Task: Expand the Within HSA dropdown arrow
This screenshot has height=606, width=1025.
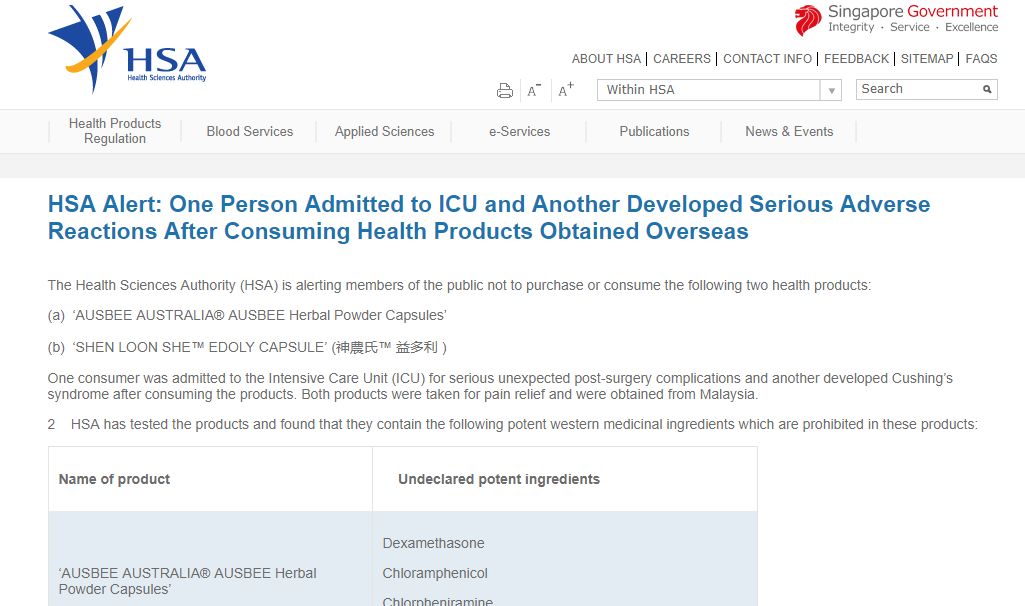Action: tap(831, 91)
